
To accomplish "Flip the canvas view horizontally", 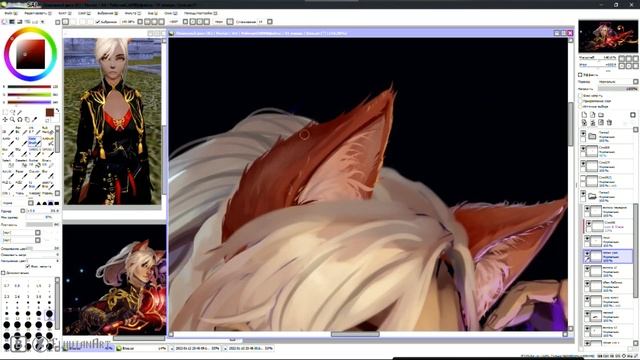I will pos(230,22).
